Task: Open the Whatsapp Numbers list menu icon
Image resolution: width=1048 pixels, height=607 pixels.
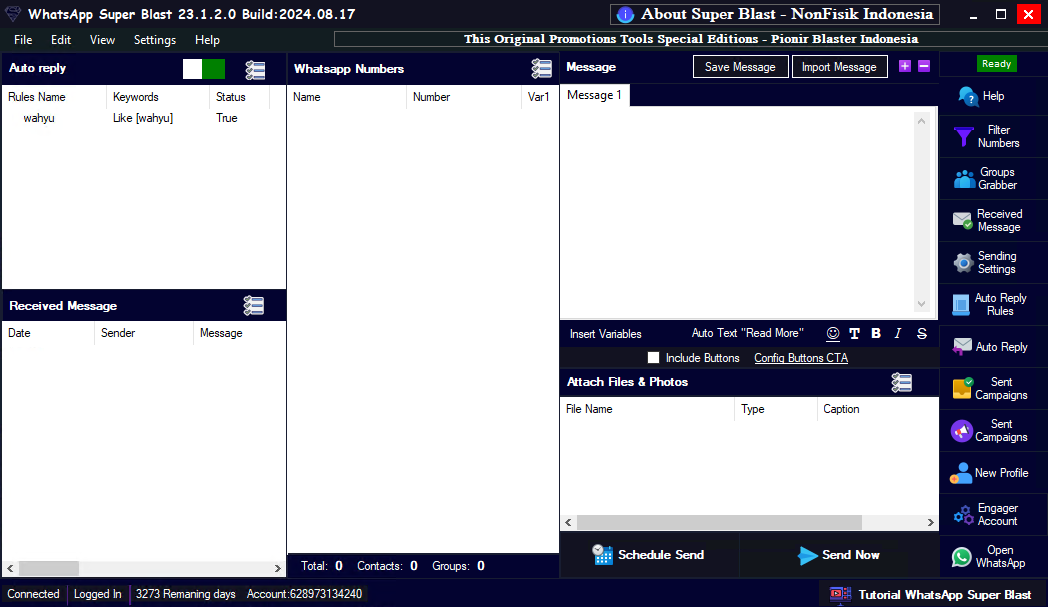Action: [x=541, y=68]
